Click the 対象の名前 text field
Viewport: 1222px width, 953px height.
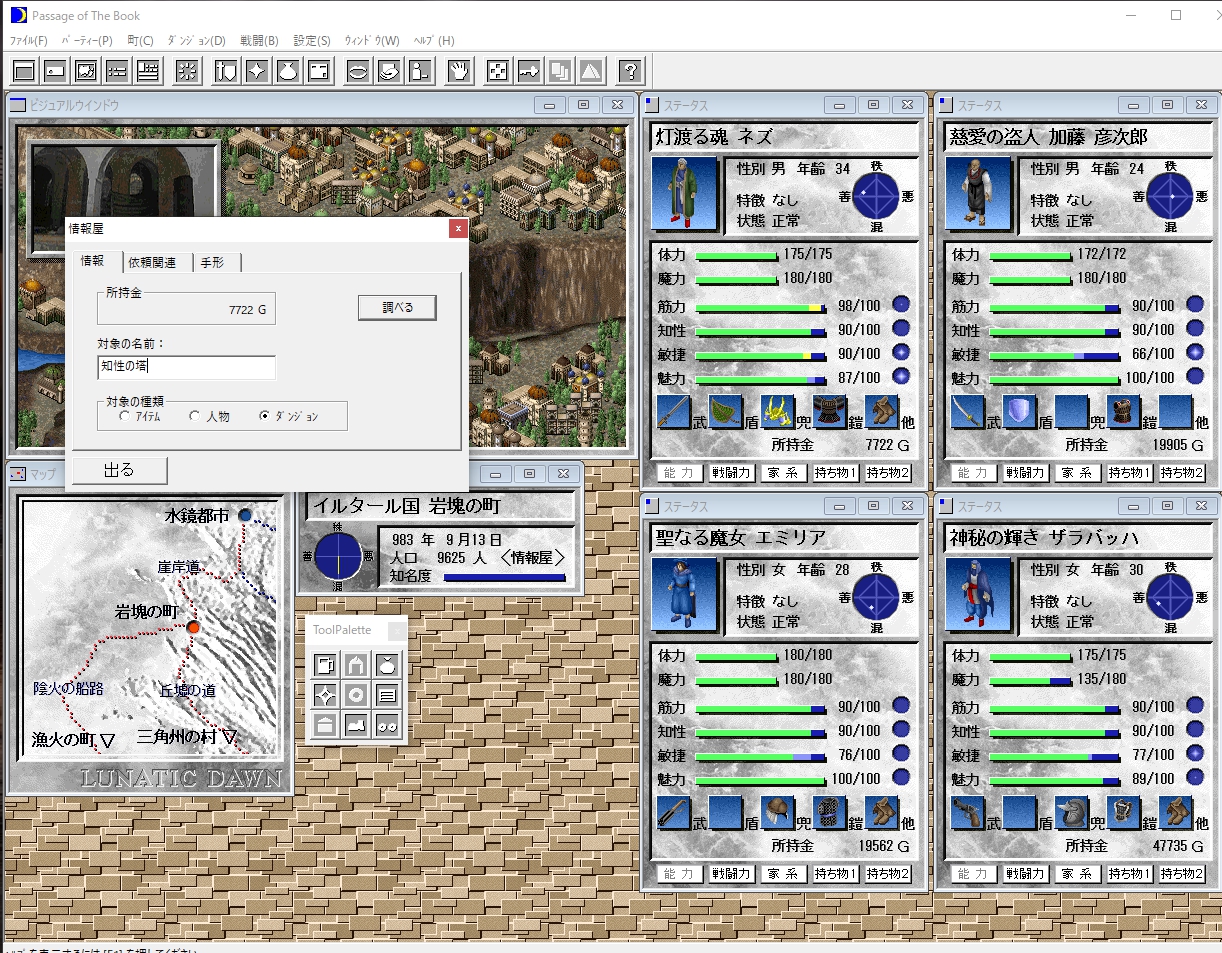coord(186,367)
